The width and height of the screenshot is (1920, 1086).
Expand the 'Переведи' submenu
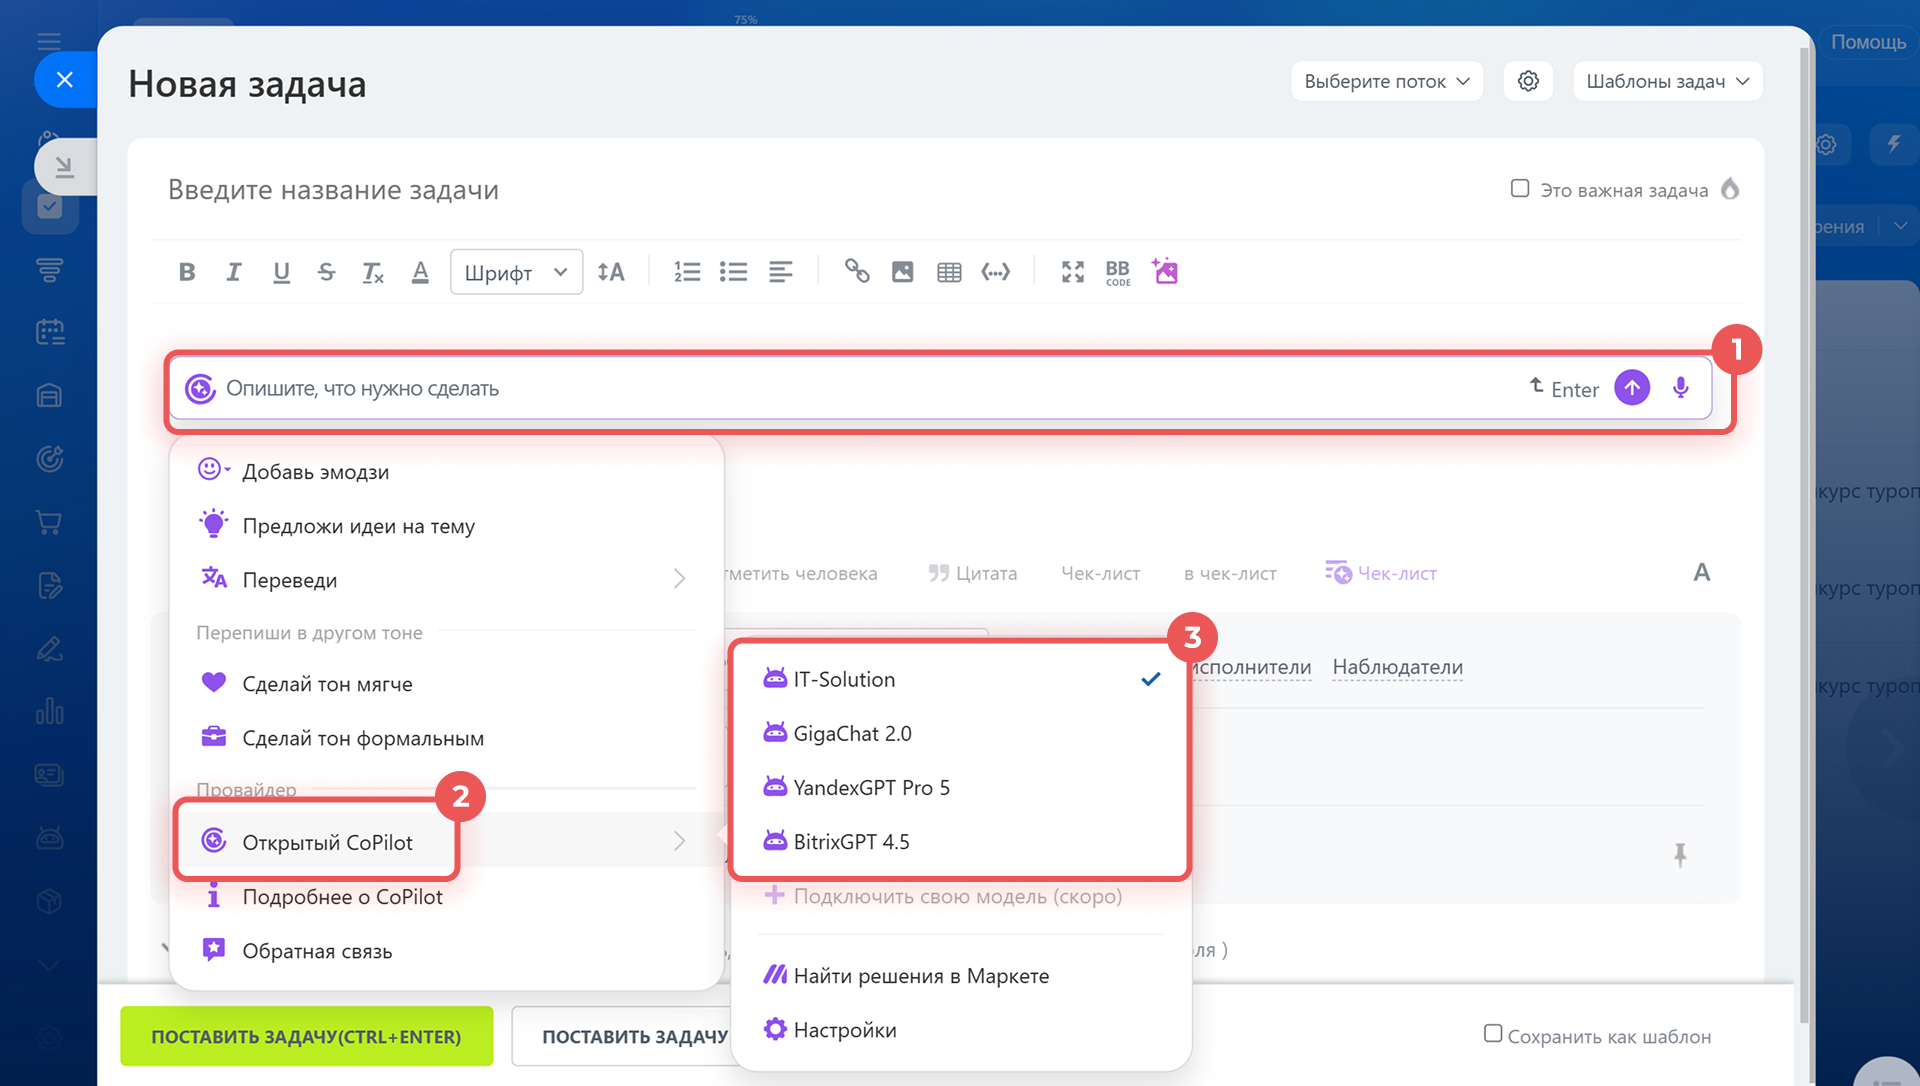point(446,579)
